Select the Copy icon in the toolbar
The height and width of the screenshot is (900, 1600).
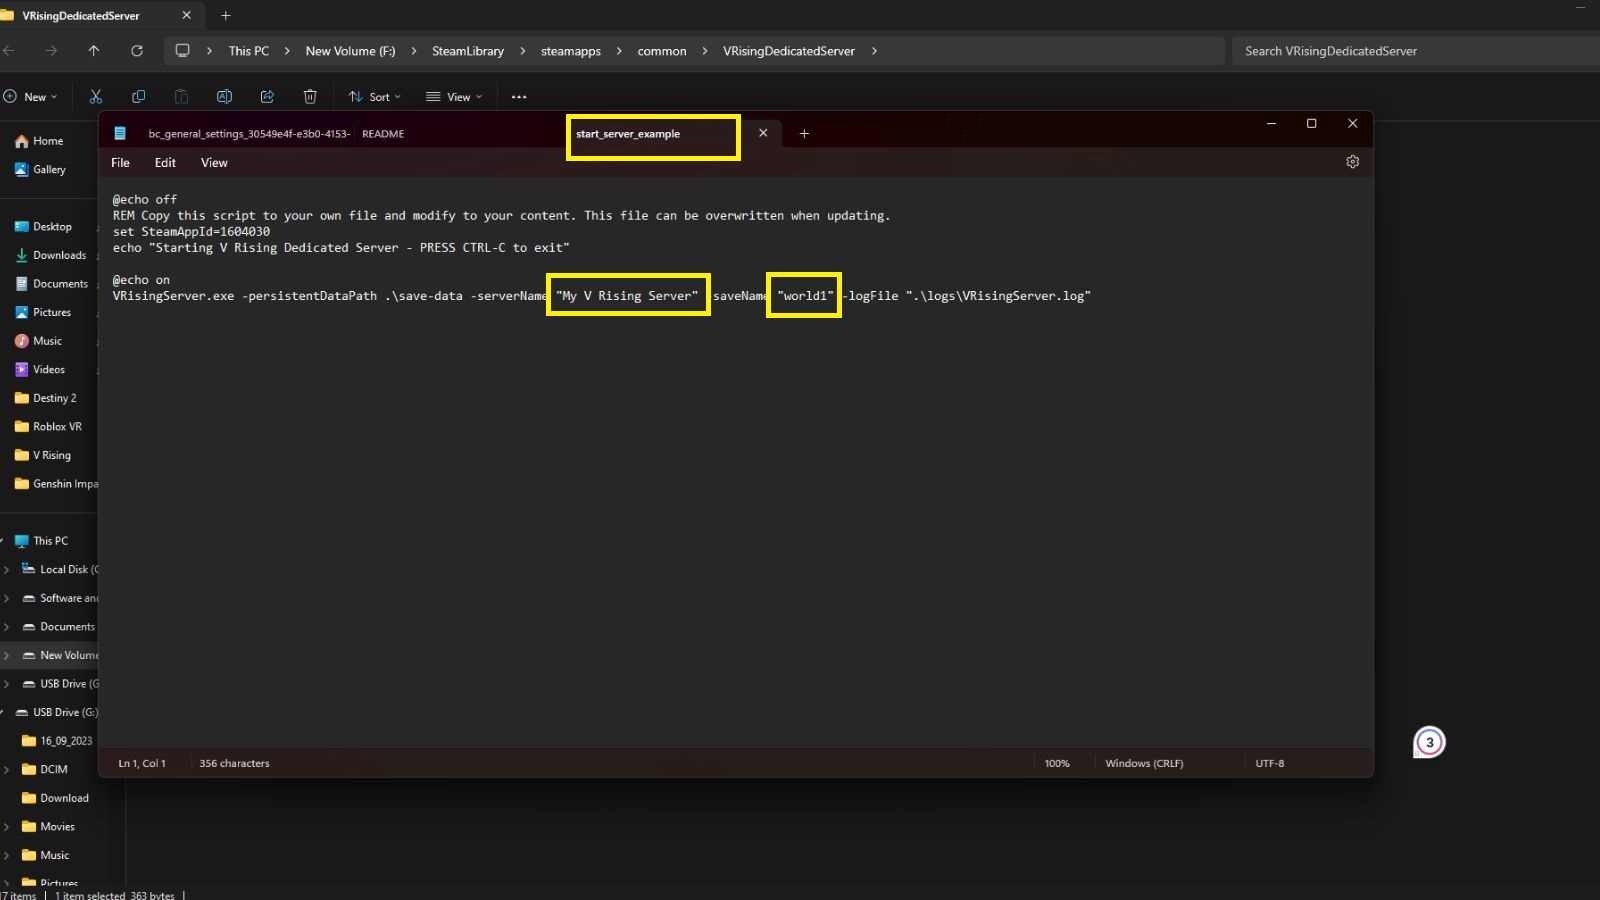point(139,96)
